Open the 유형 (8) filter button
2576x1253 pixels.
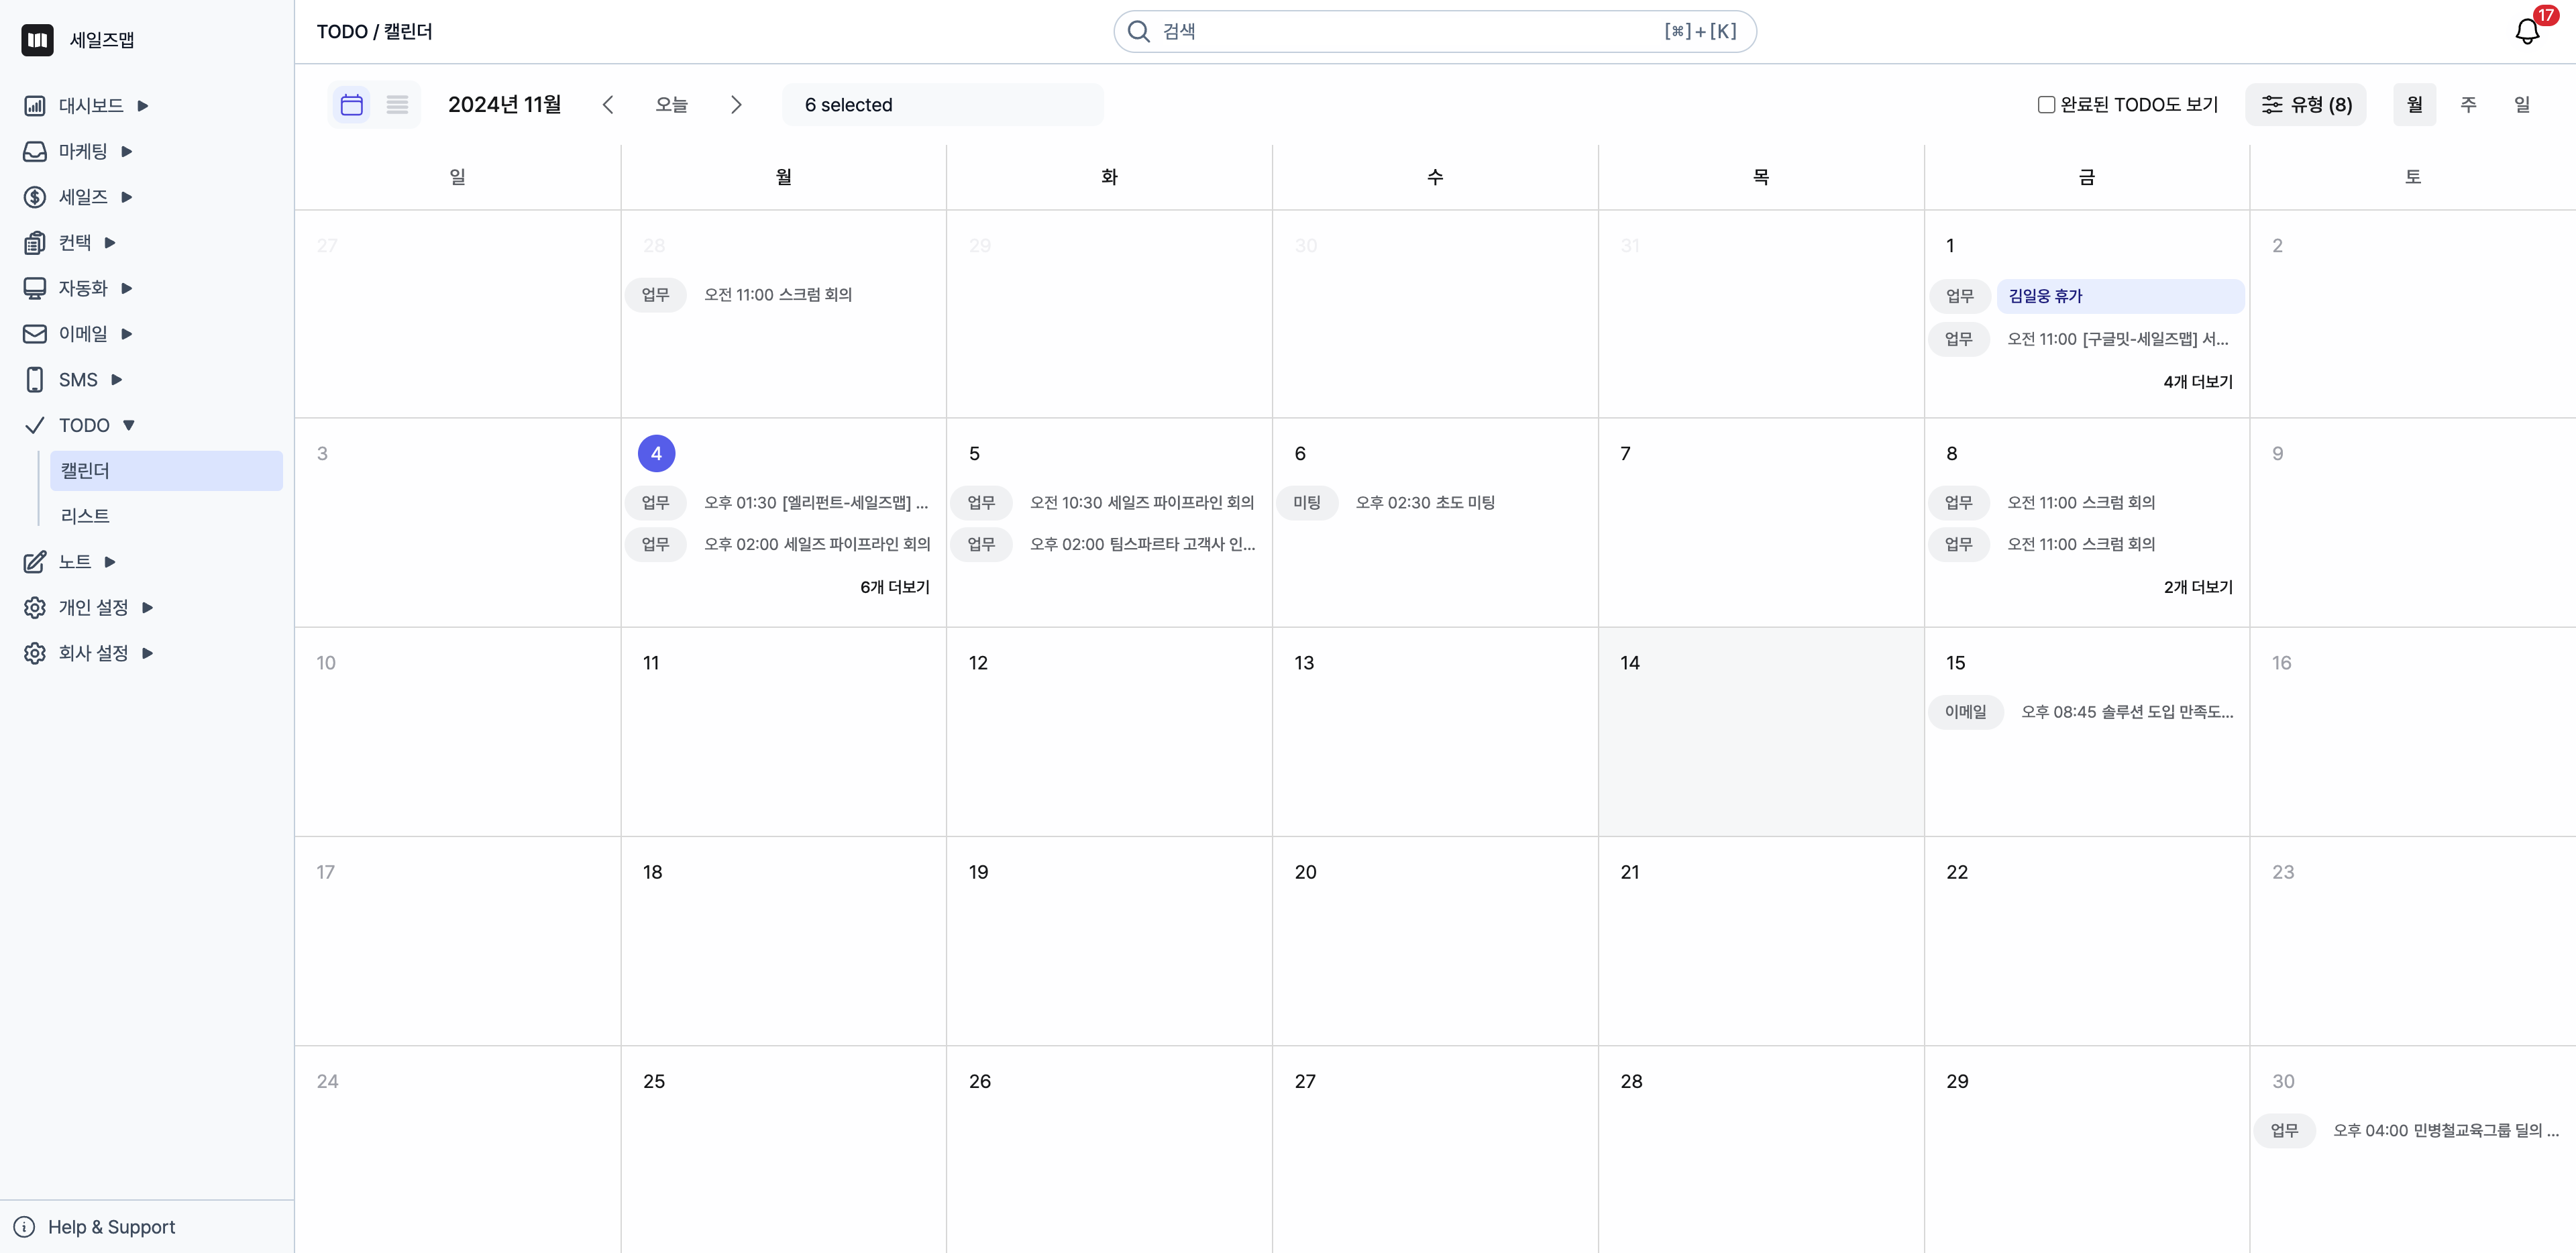[2306, 105]
